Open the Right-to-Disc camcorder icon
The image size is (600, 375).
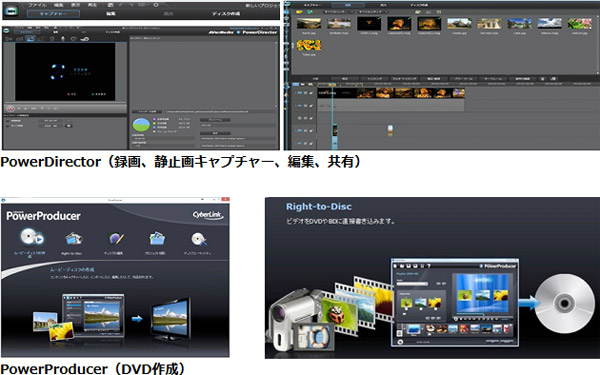pyautogui.click(x=73, y=239)
